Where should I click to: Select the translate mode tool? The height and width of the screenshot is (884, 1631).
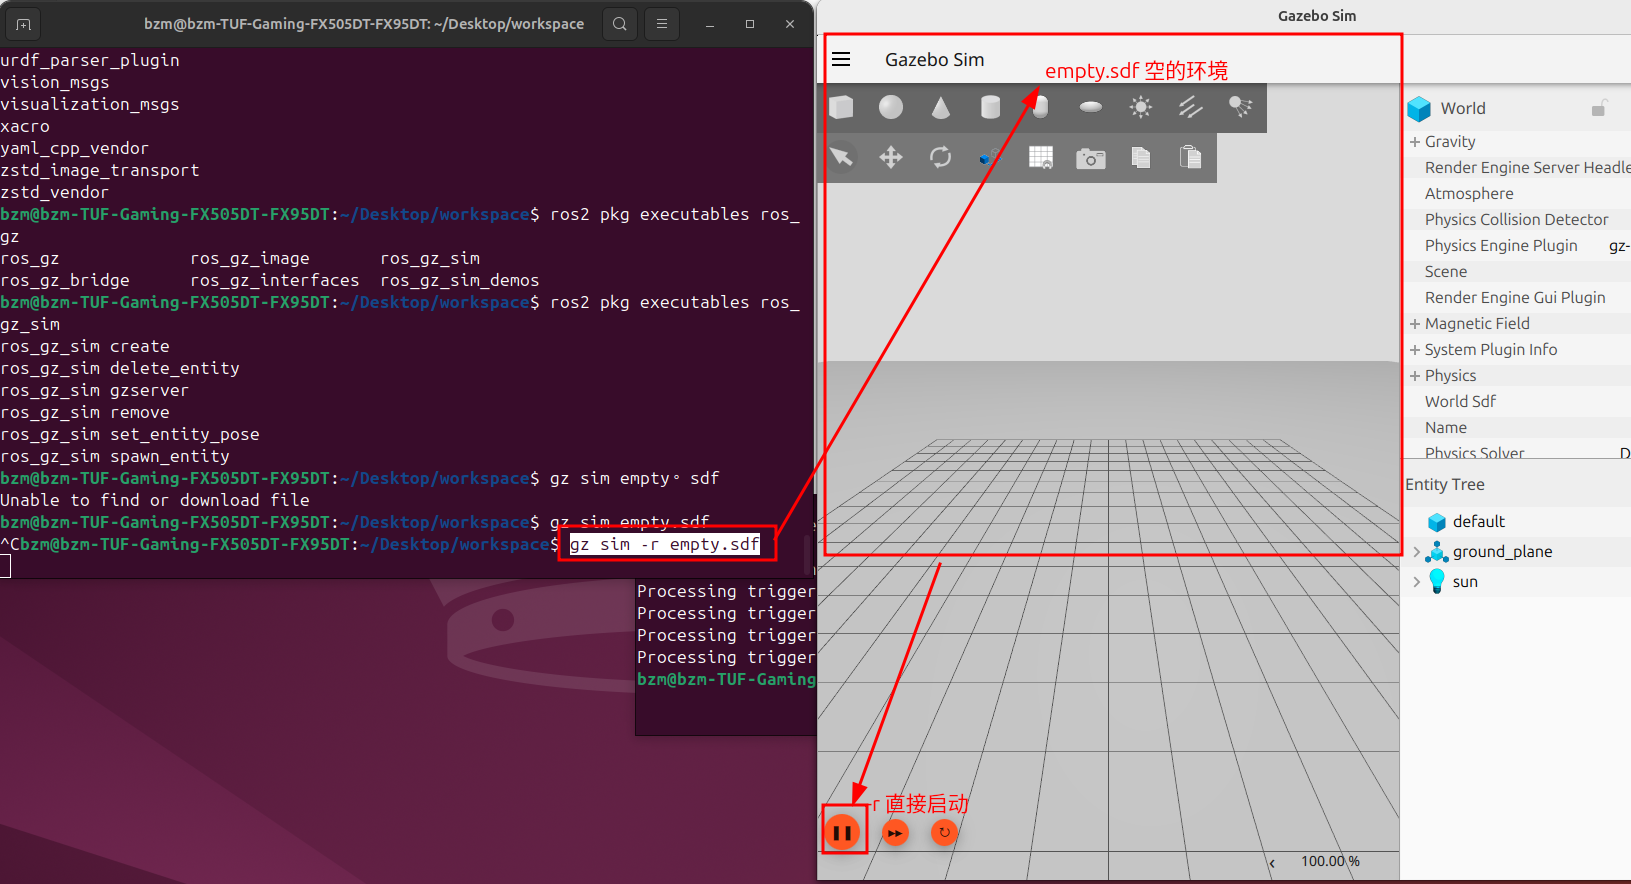[x=891, y=157]
